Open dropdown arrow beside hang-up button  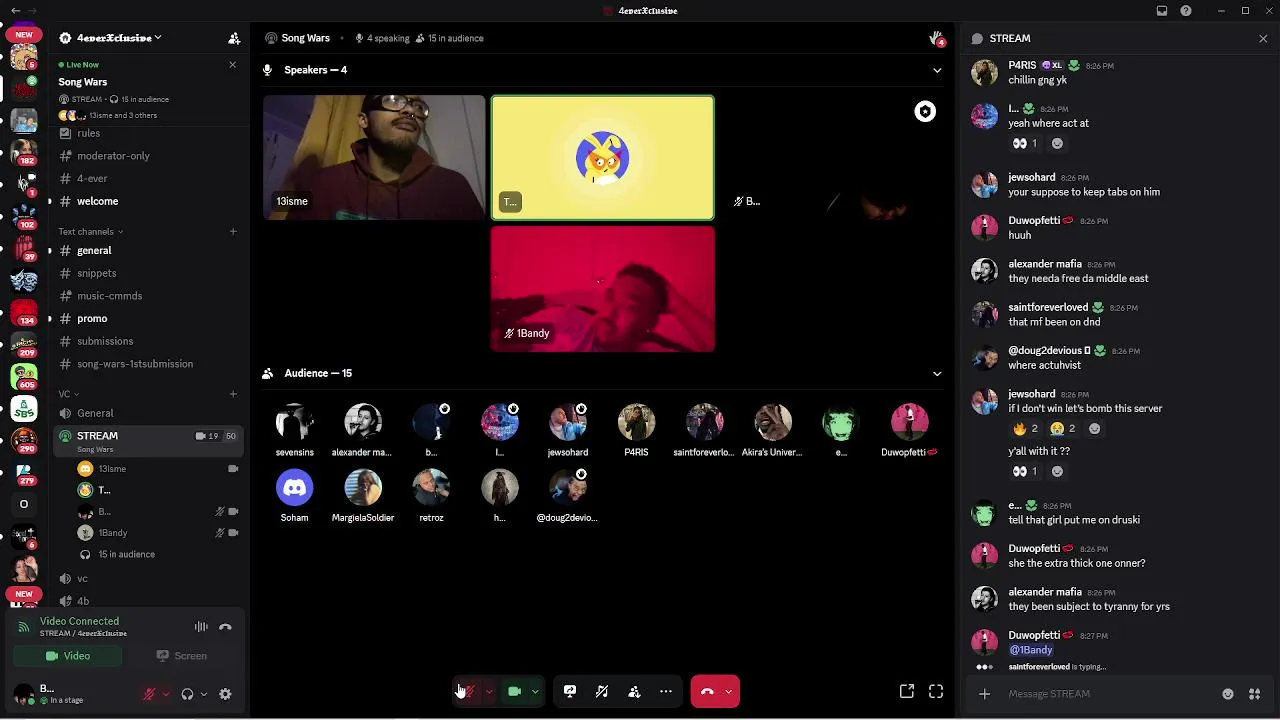729,691
